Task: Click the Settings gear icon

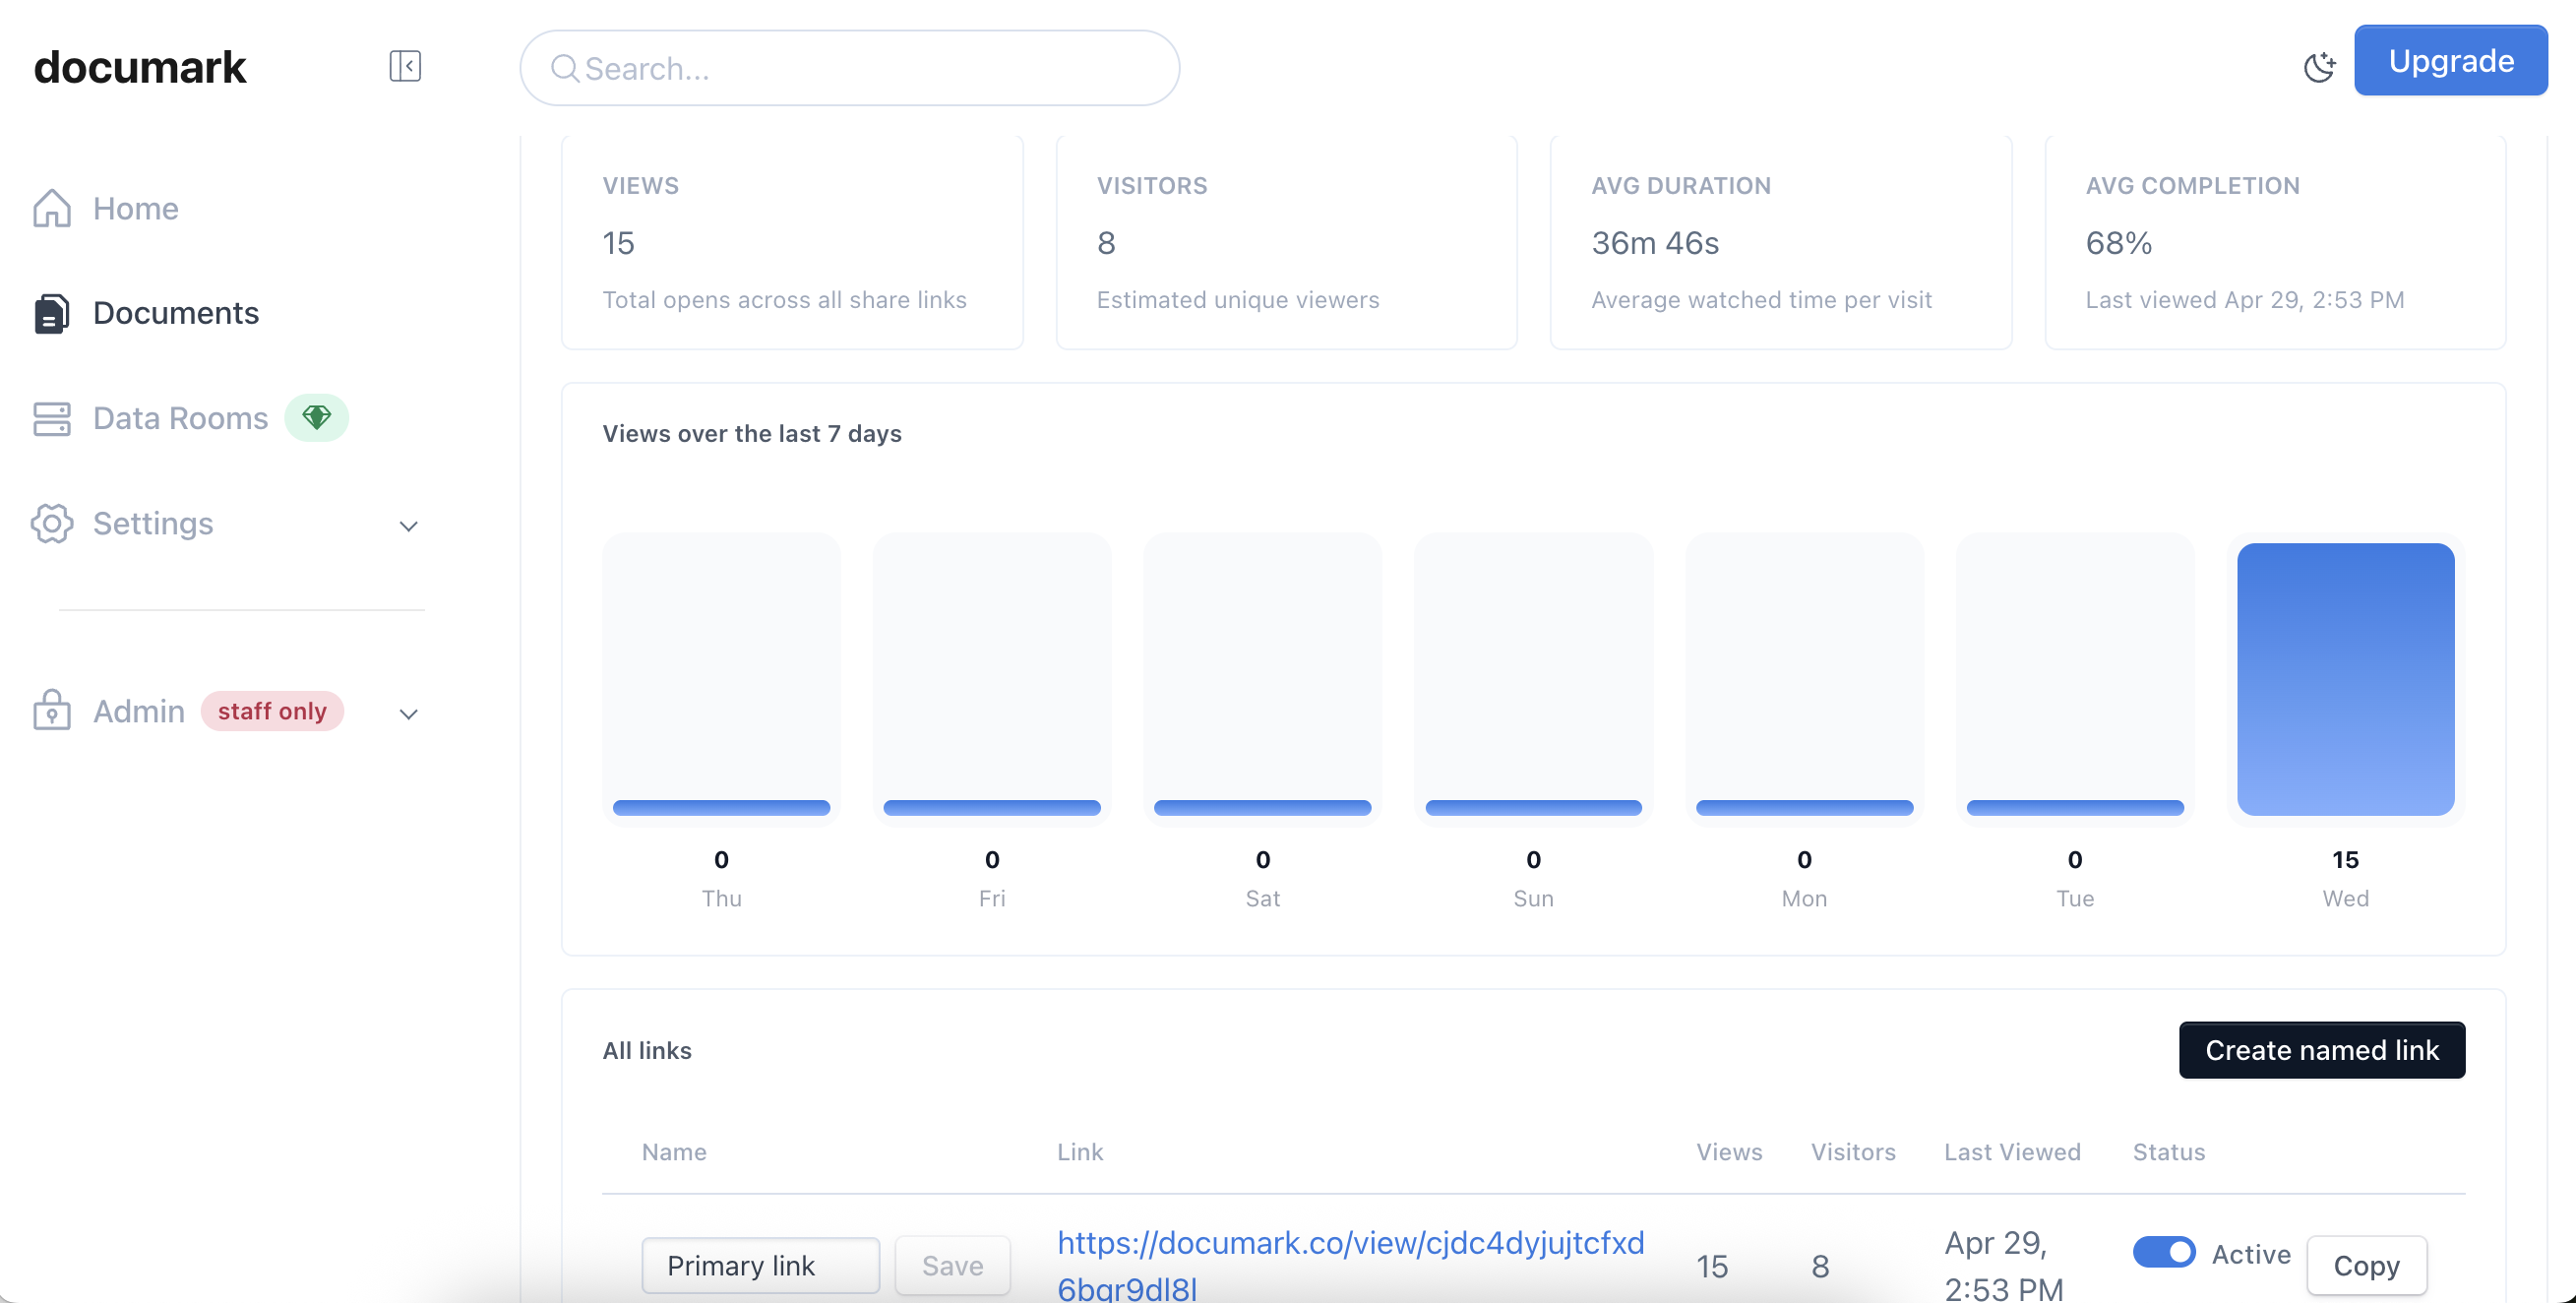Action: point(52,523)
